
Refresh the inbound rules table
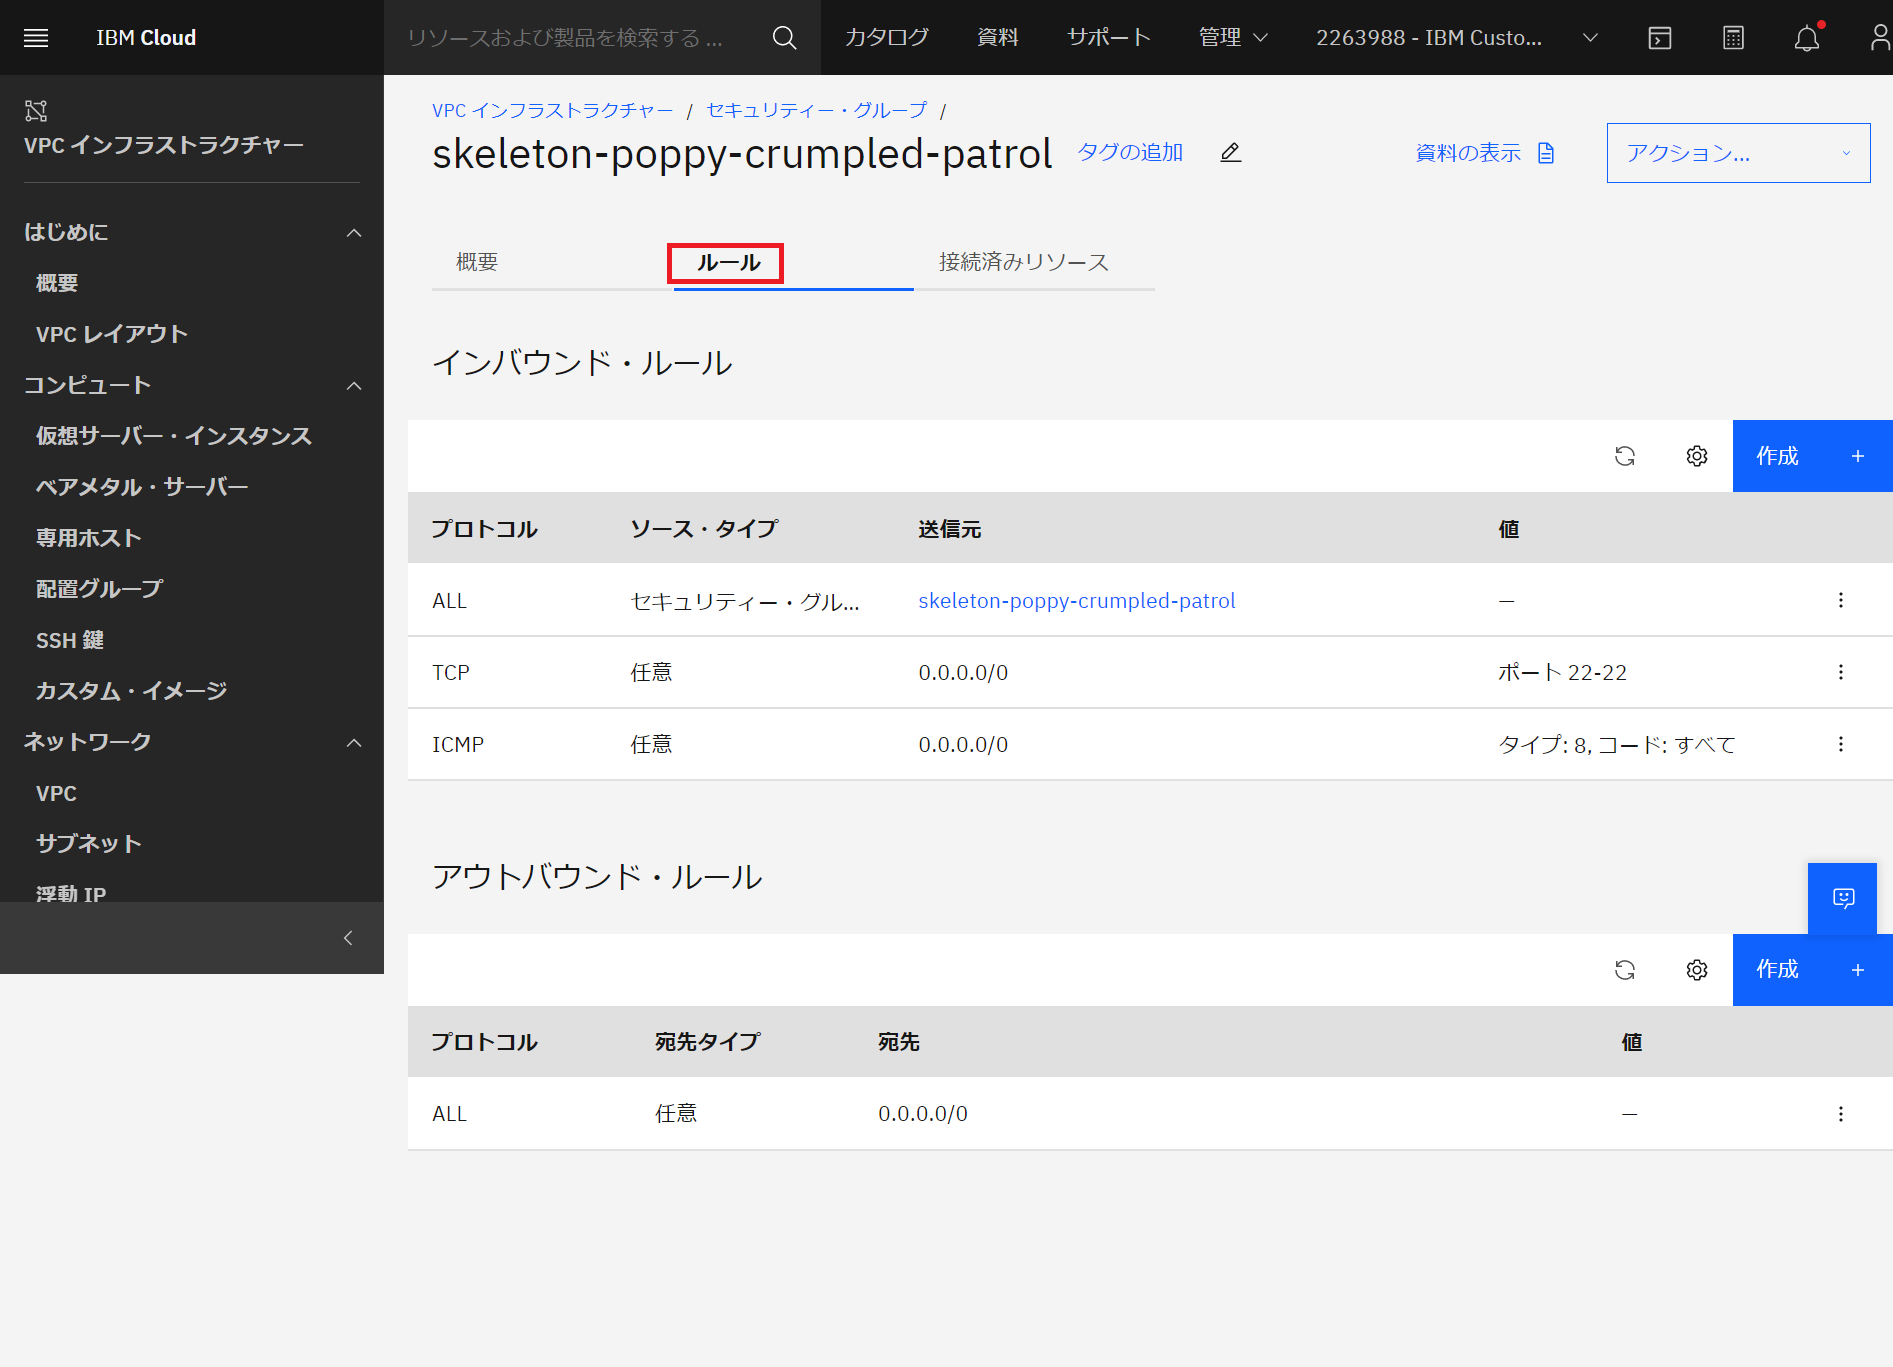pos(1625,456)
